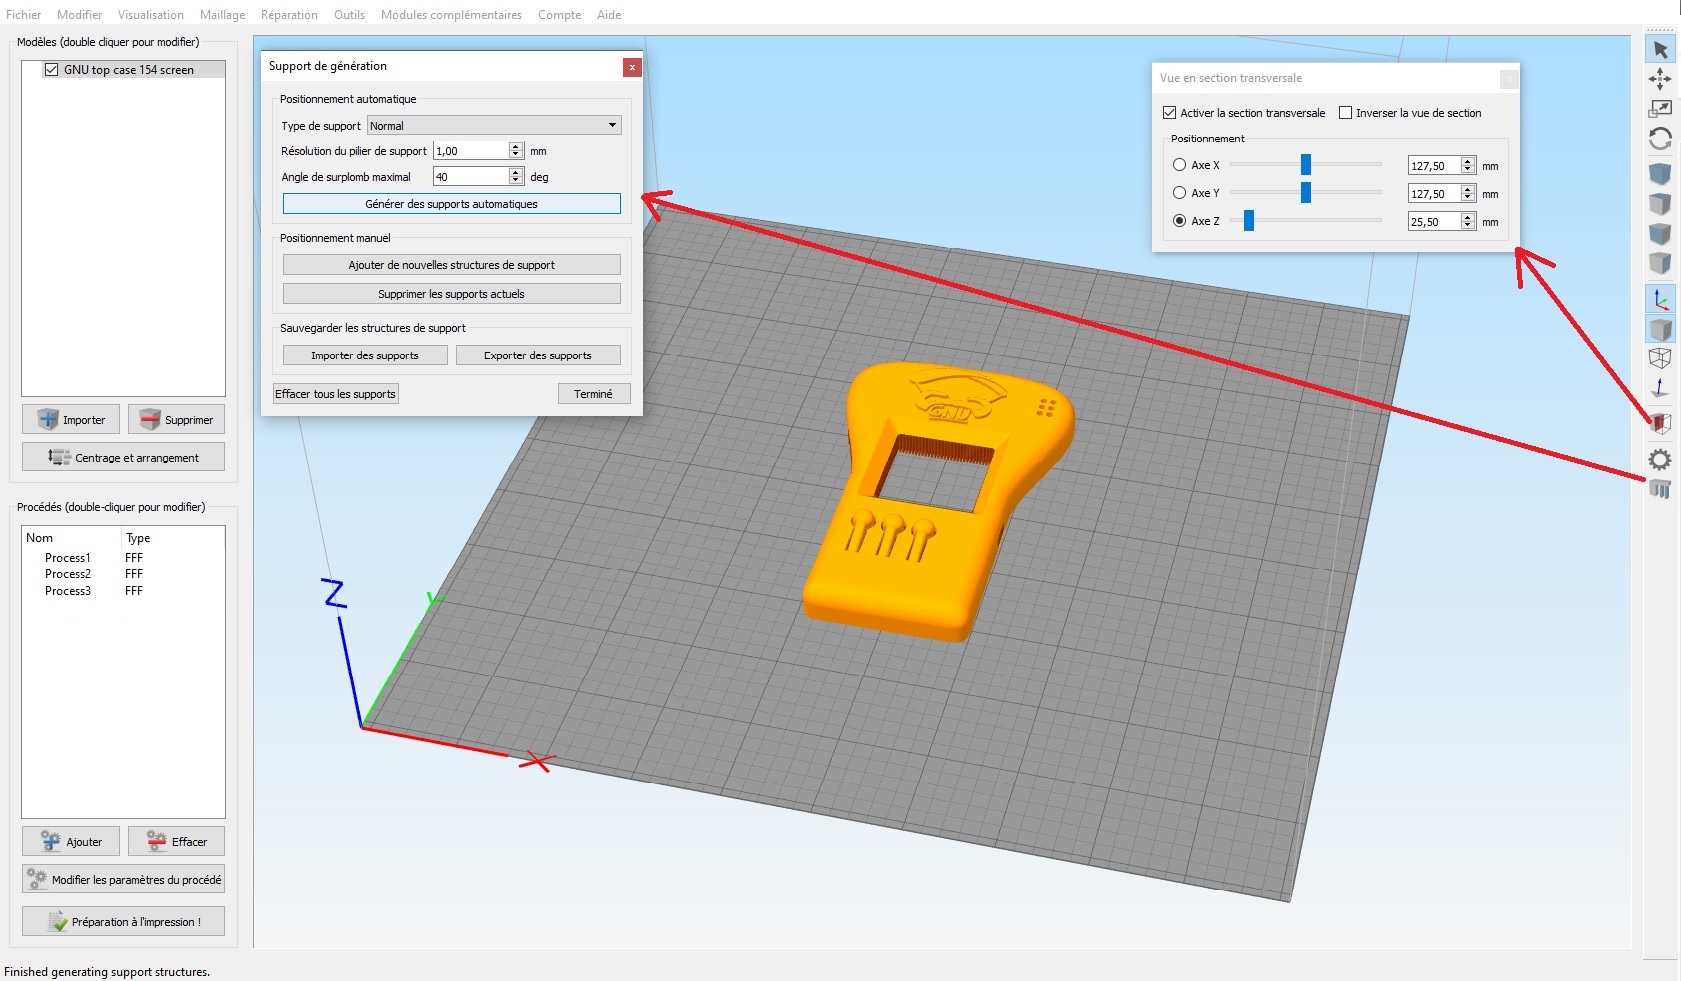Image resolution: width=1681 pixels, height=981 pixels.
Task: Activate the translate view tool
Action: 1660,79
